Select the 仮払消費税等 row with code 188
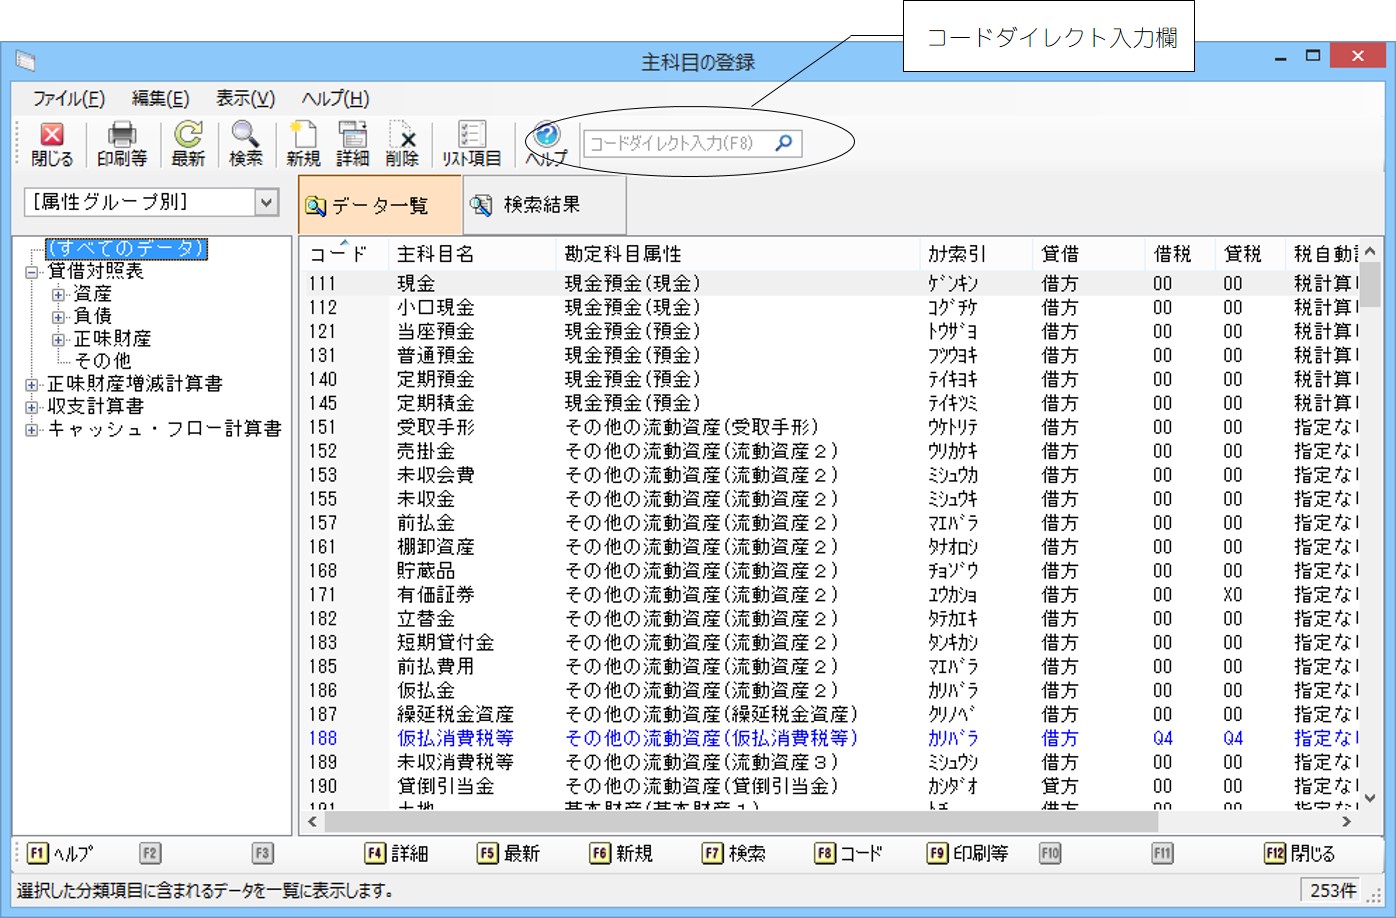This screenshot has height=918, width=1396. point(455,738)
